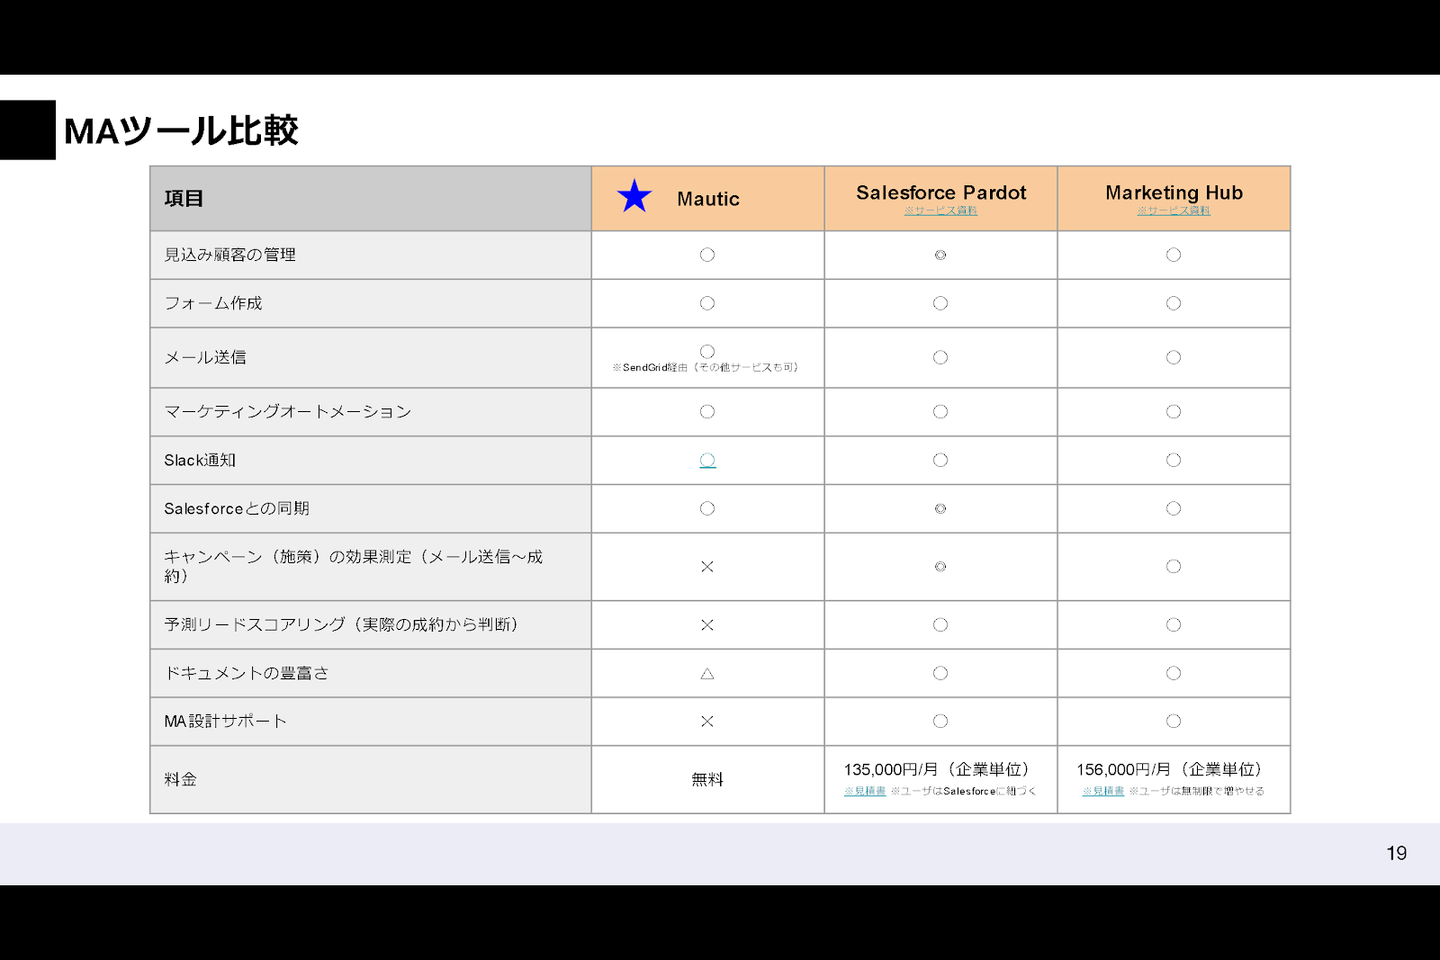Click the 予測リードスコアリング row label

point(341,624)
